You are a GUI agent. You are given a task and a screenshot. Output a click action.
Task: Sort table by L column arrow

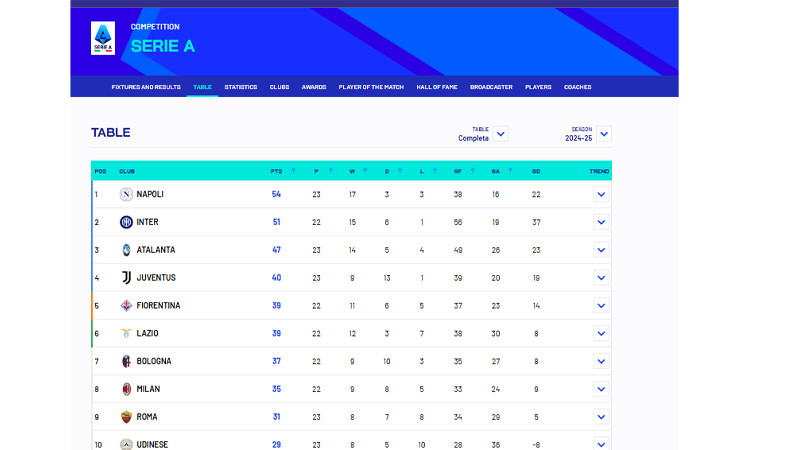pyautogui.click(x=435, y=171)
